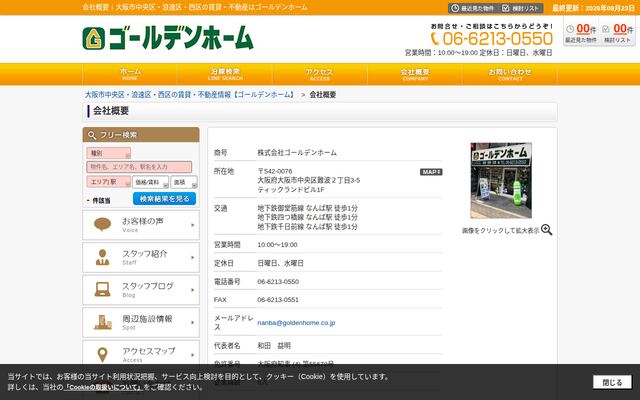Viewport: 640px width, 400px height.
Task: Open スタッフブログ sidebar arrow
Action: pyautogui.click(x=193, y=290)
